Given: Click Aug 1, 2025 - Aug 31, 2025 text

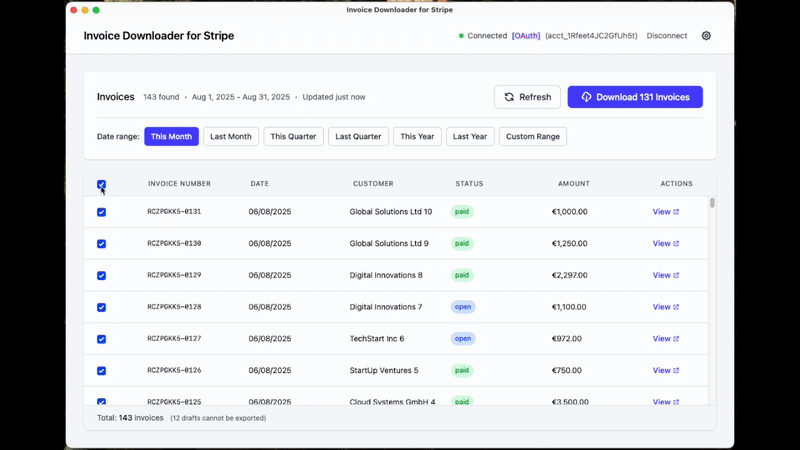Looking at the screenshot, I should pos(241,97).
